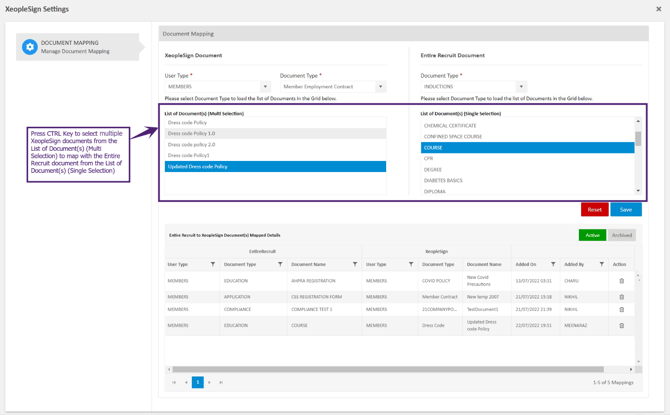Click the Action column header

coord(619,264)
